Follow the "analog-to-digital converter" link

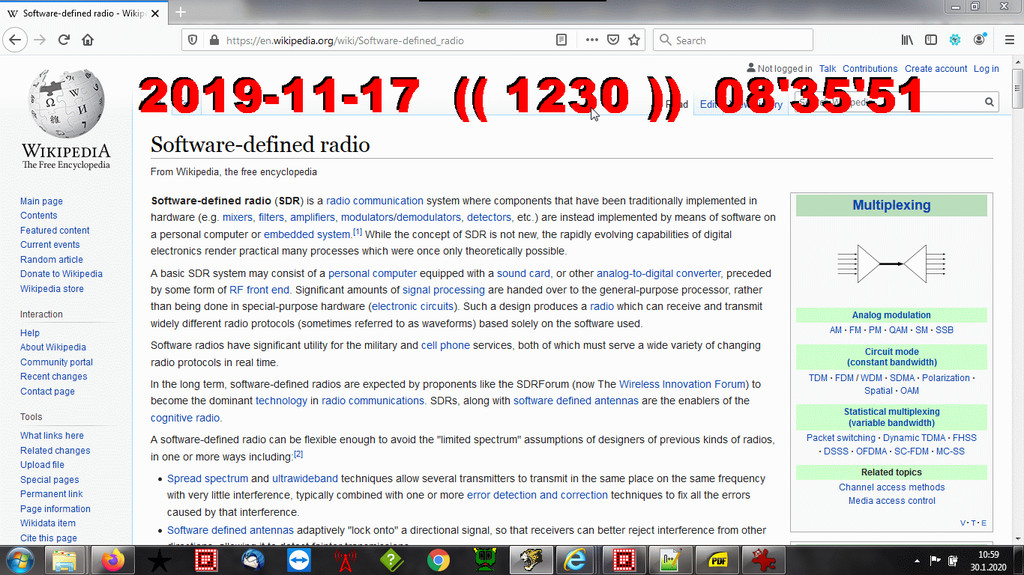[x=659, y=273]
